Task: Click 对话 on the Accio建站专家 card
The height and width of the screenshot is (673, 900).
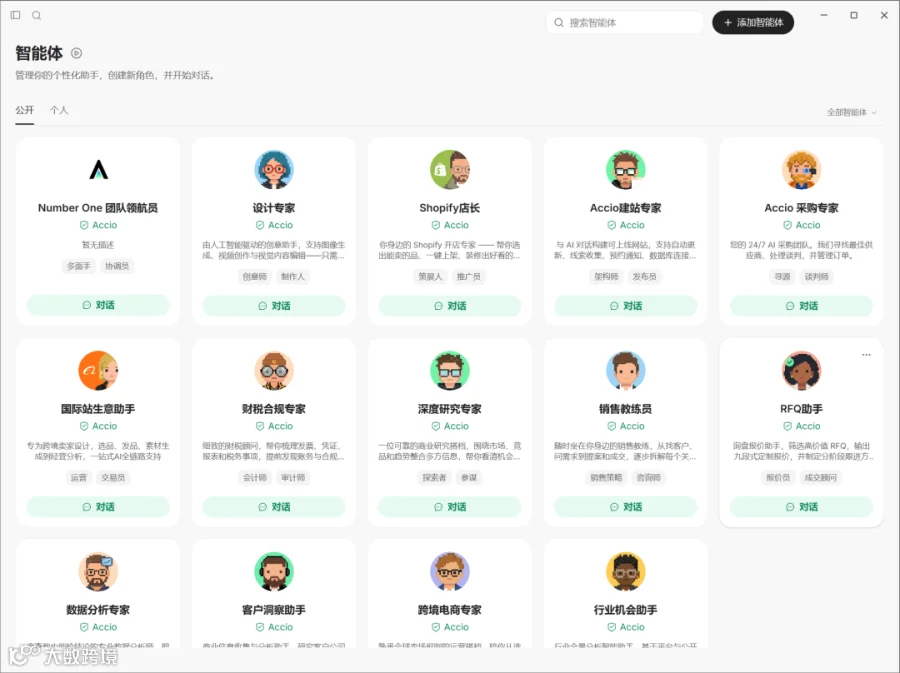Action: point(626,306)
